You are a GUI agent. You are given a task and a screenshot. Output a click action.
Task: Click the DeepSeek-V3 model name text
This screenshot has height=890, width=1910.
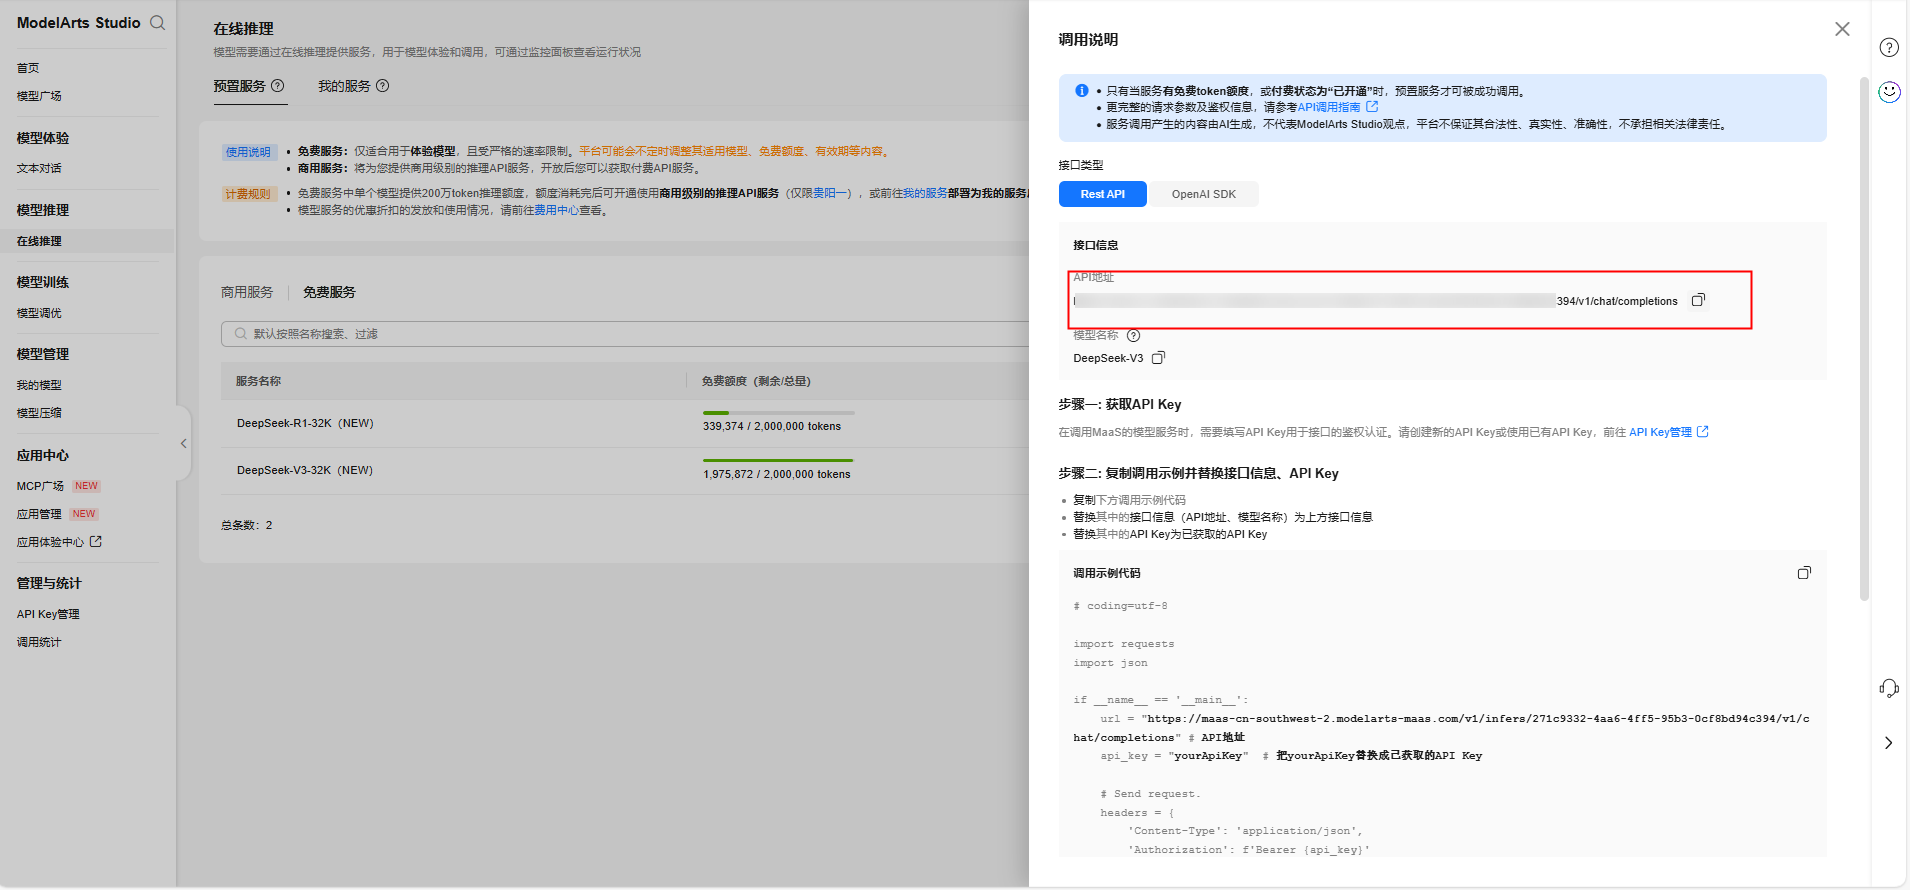[1108, 358]
